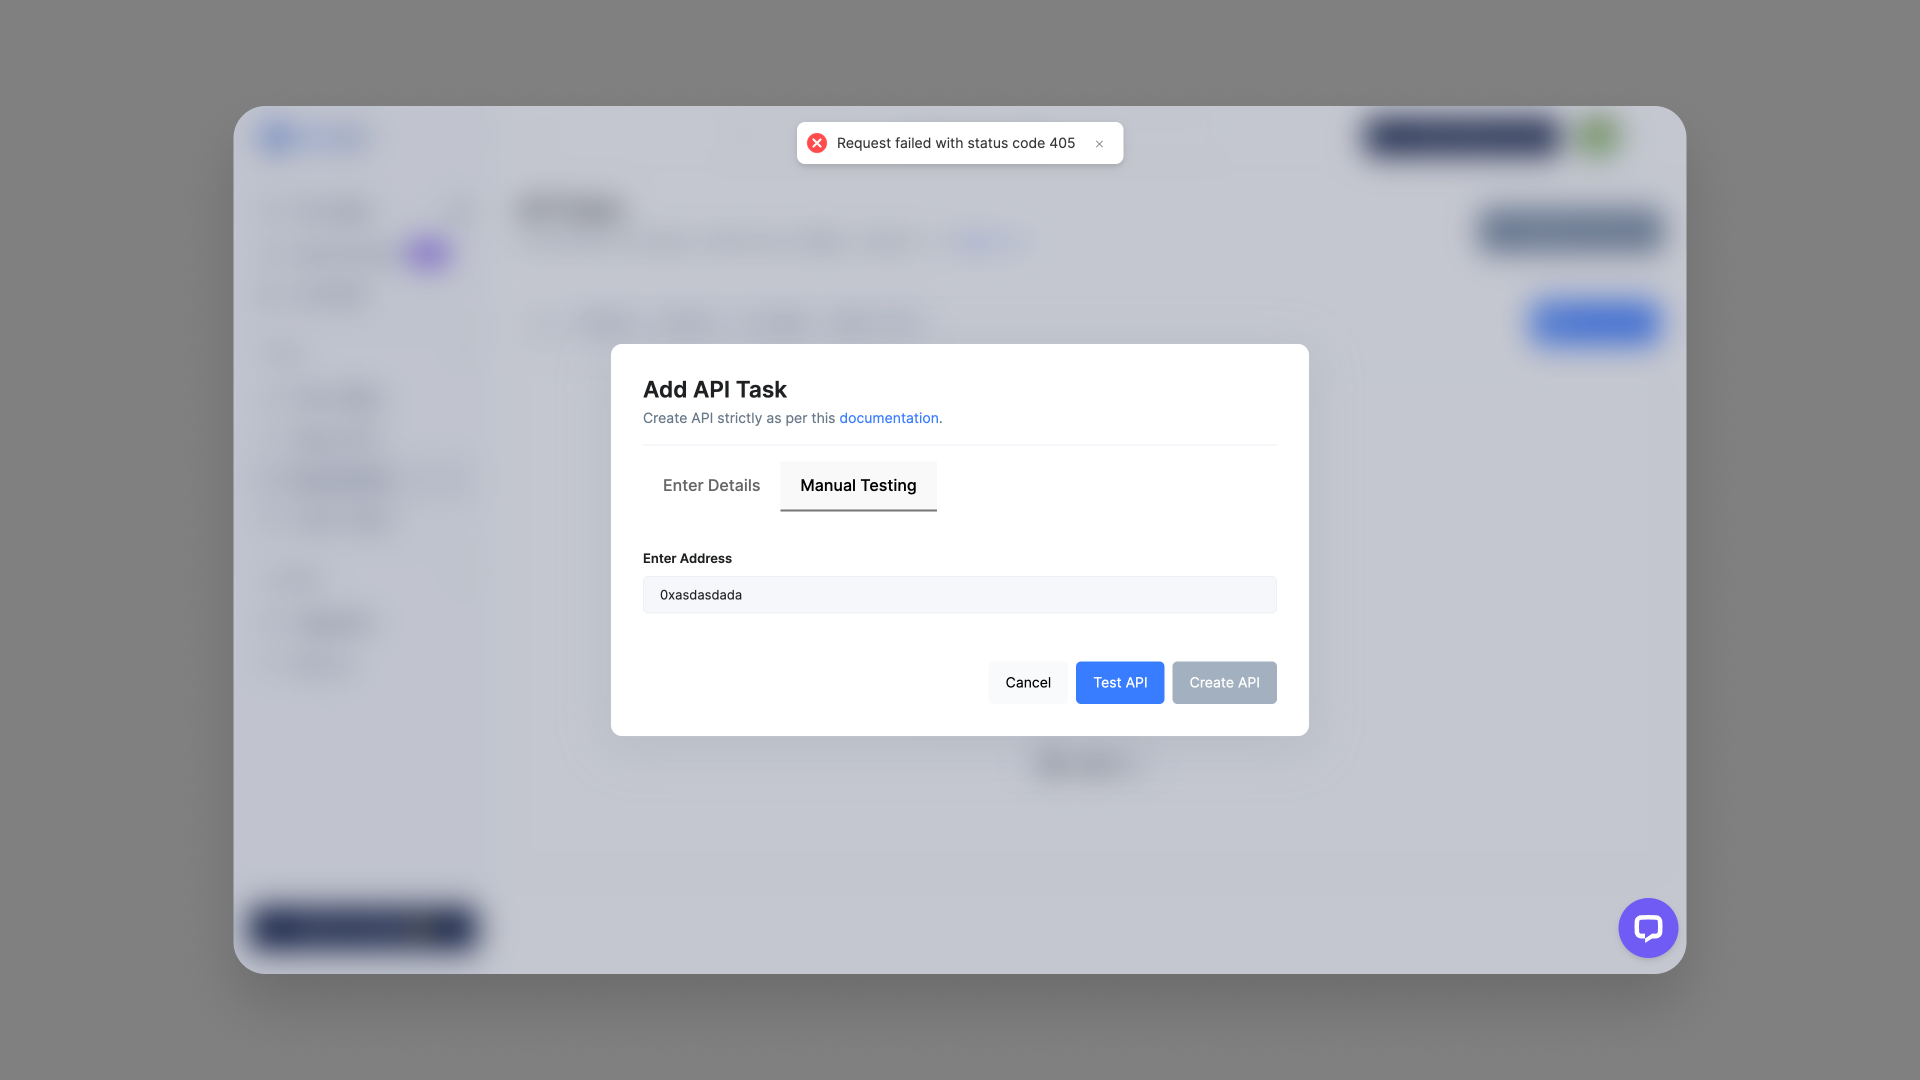The width and height of the screenshot is (1920, 1080).
Task: Click the chat support bubble icon
Action: [1648, 928]
